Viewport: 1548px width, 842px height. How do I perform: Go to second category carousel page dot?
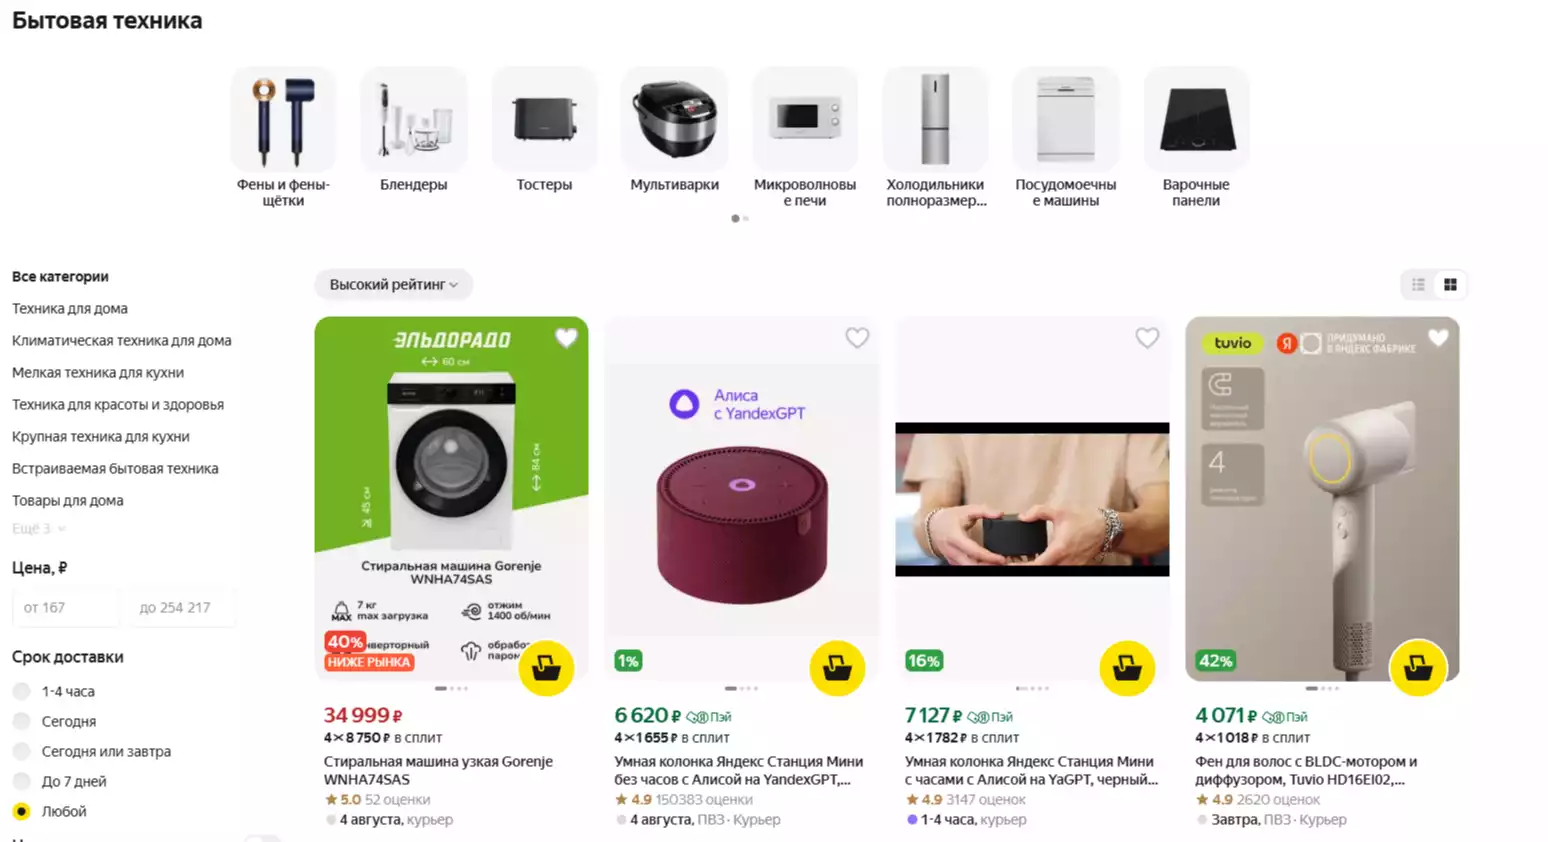pos(745,218)
